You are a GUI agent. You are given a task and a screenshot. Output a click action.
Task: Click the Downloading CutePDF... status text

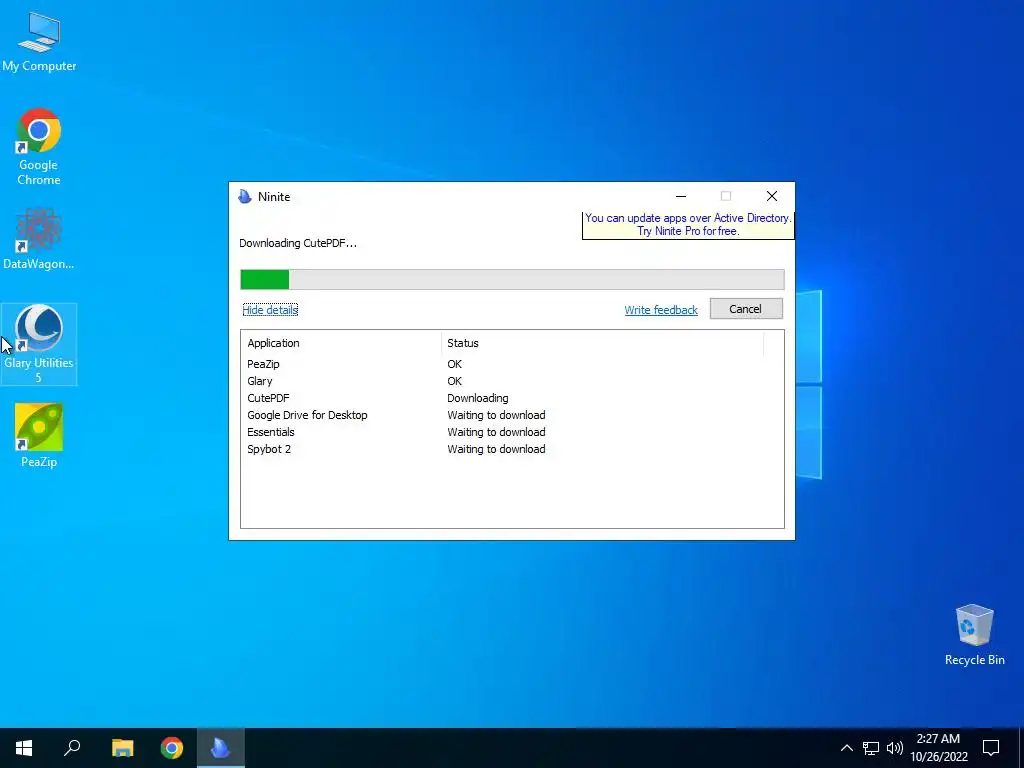(298, 243)
